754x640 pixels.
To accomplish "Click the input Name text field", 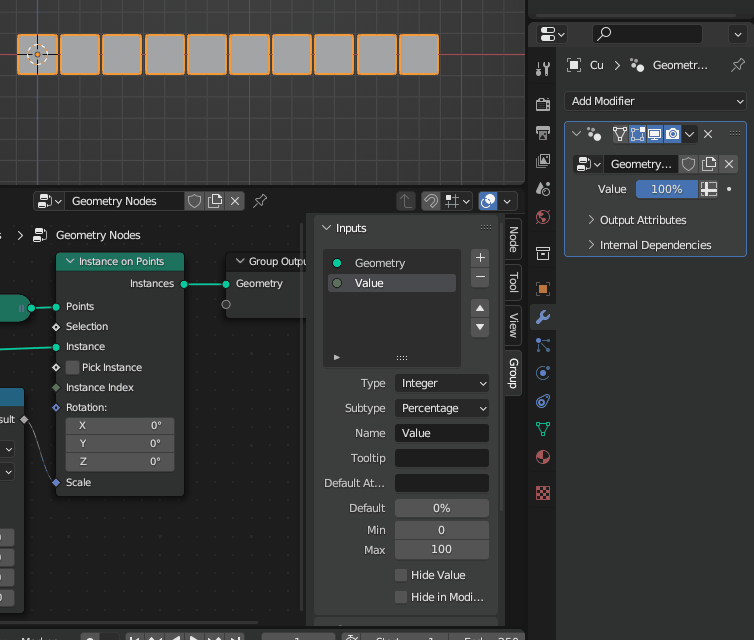I will [442, 433].
